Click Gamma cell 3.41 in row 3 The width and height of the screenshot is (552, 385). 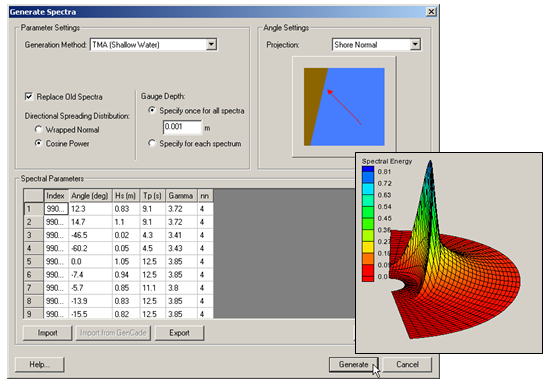click(181, 235)
